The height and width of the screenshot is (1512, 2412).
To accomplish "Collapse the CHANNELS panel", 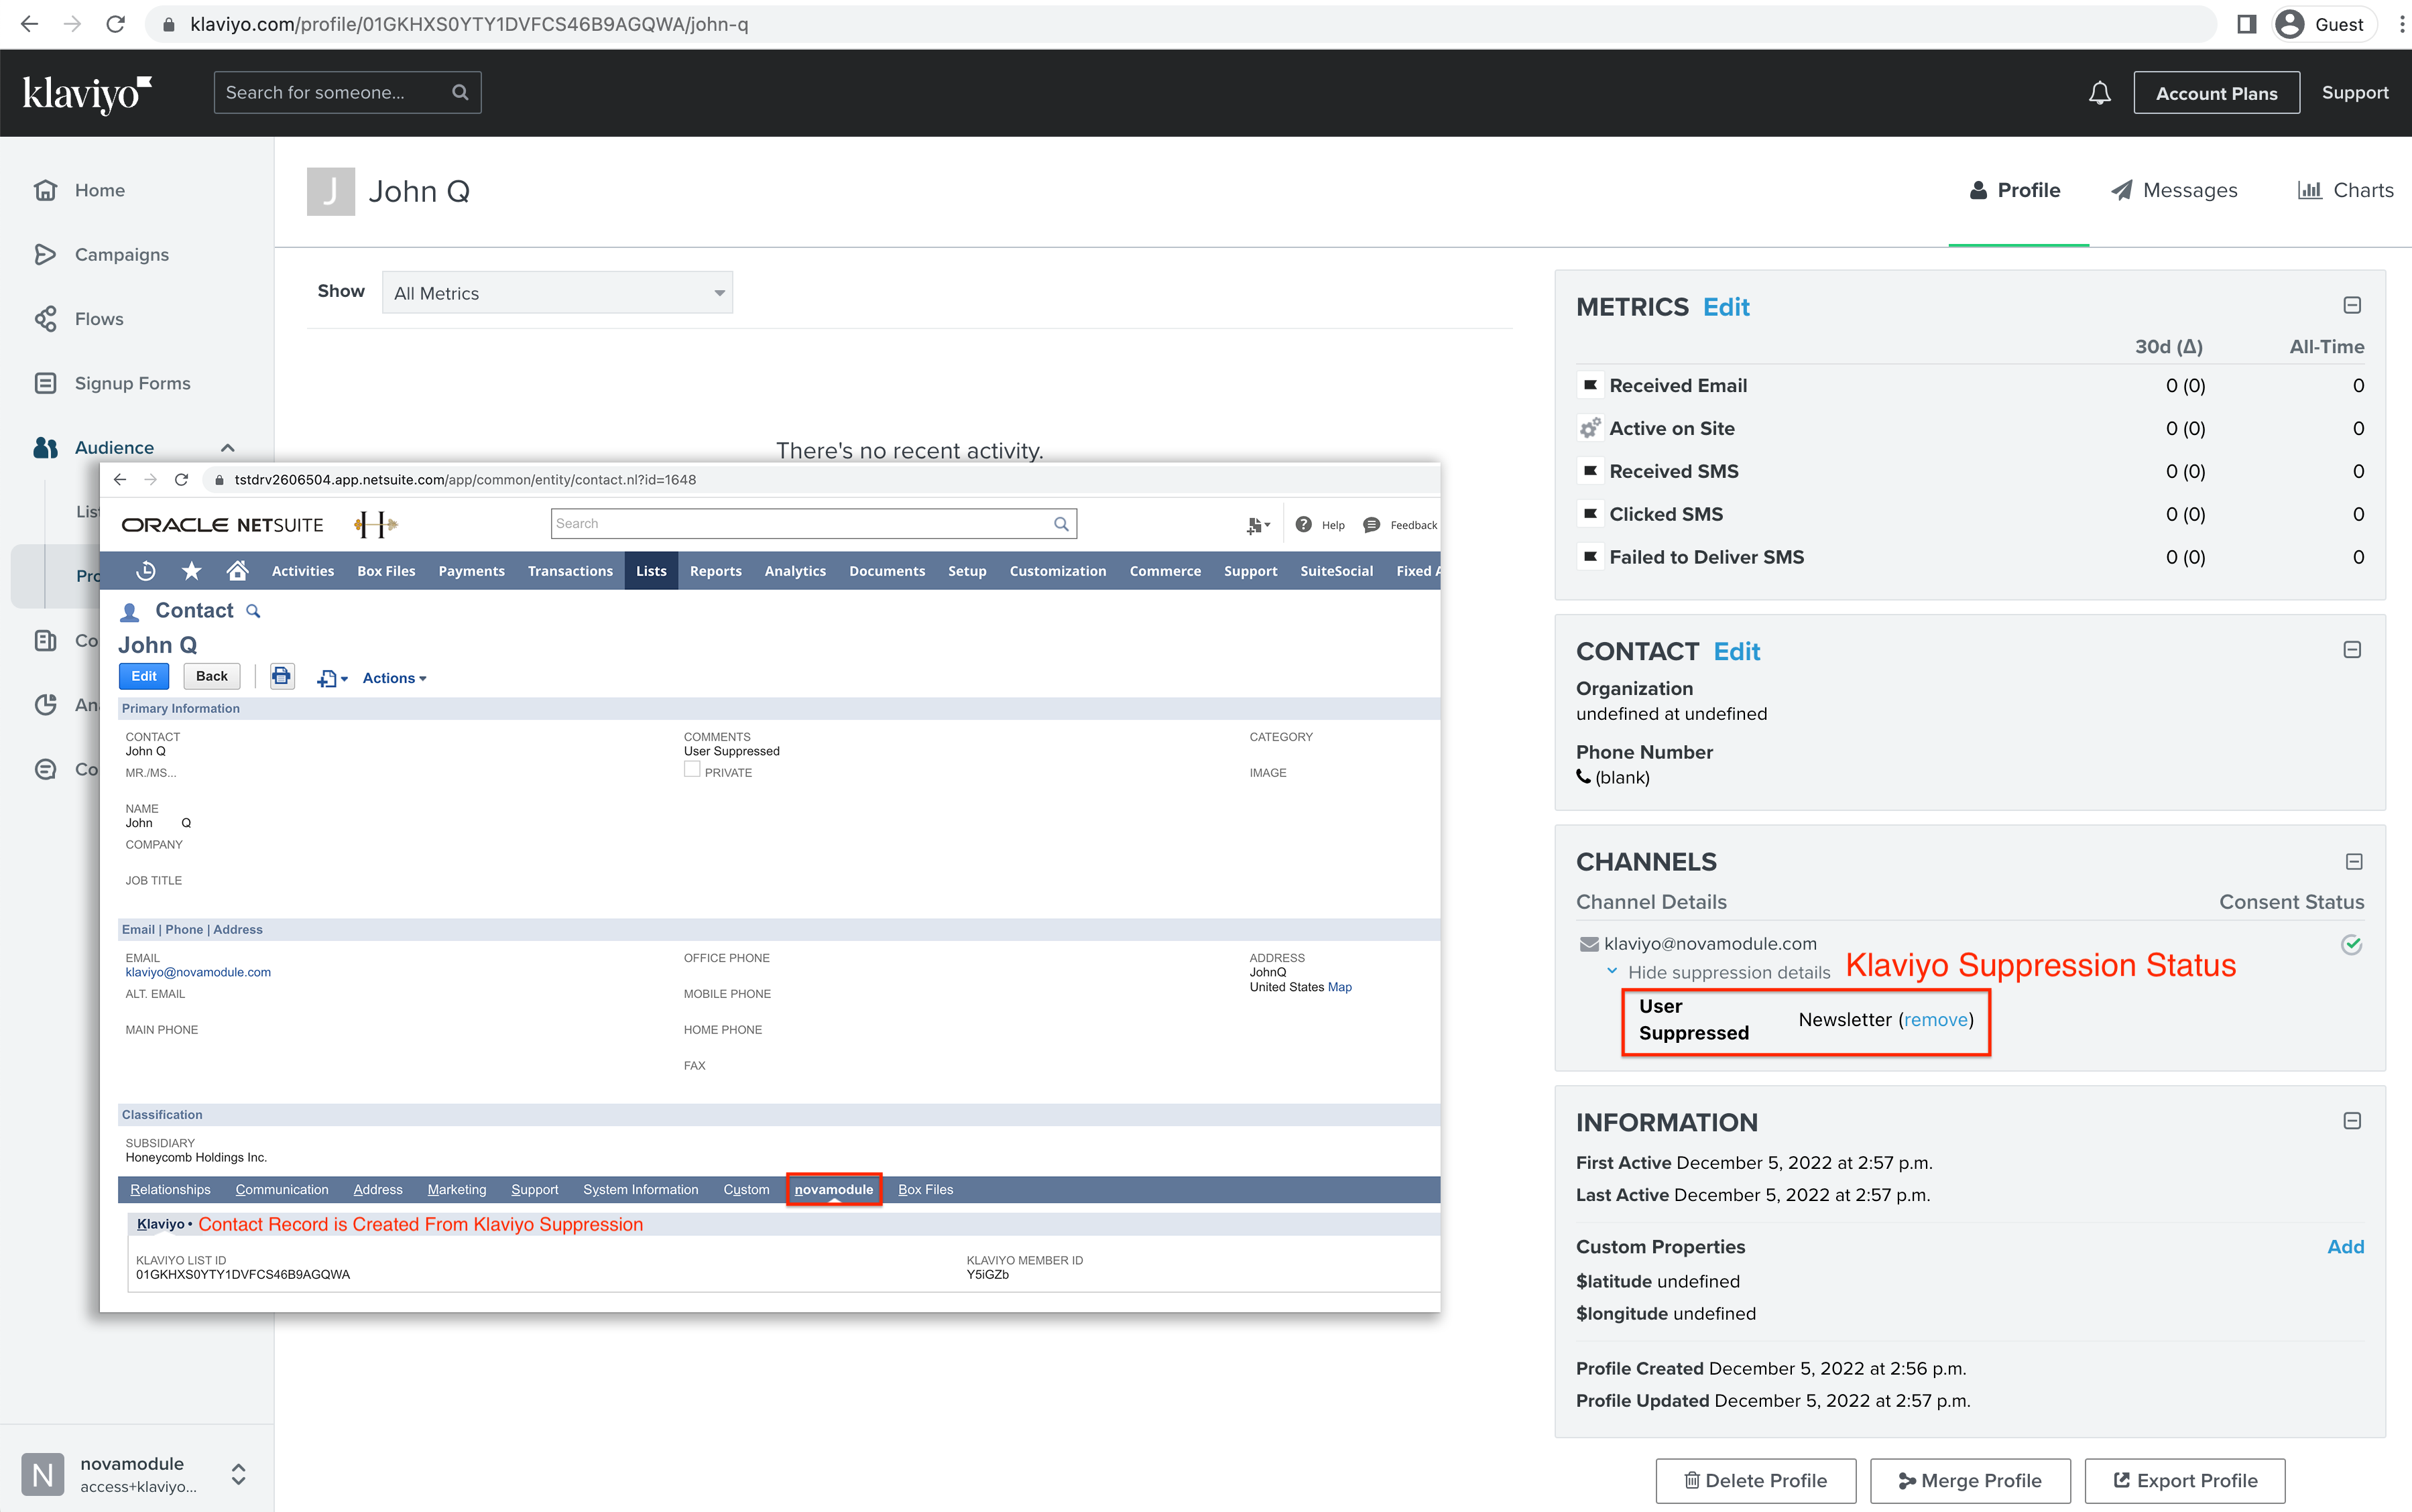I will 2354,861.
